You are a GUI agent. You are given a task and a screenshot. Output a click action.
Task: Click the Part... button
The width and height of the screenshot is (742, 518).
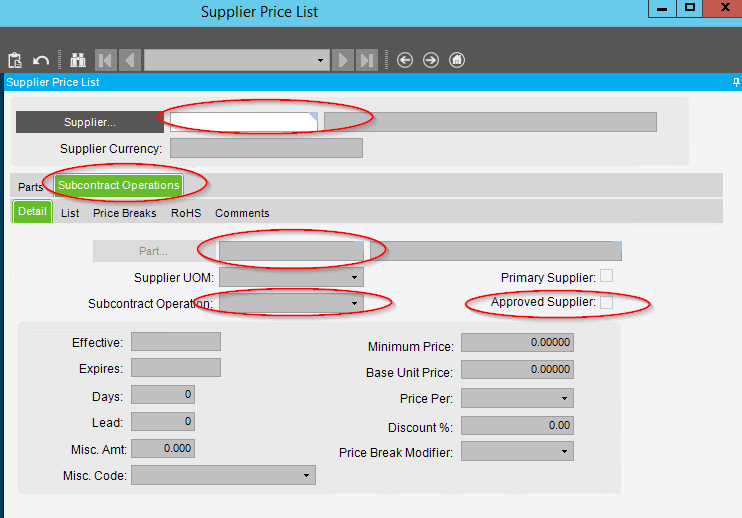click(153, 251)
